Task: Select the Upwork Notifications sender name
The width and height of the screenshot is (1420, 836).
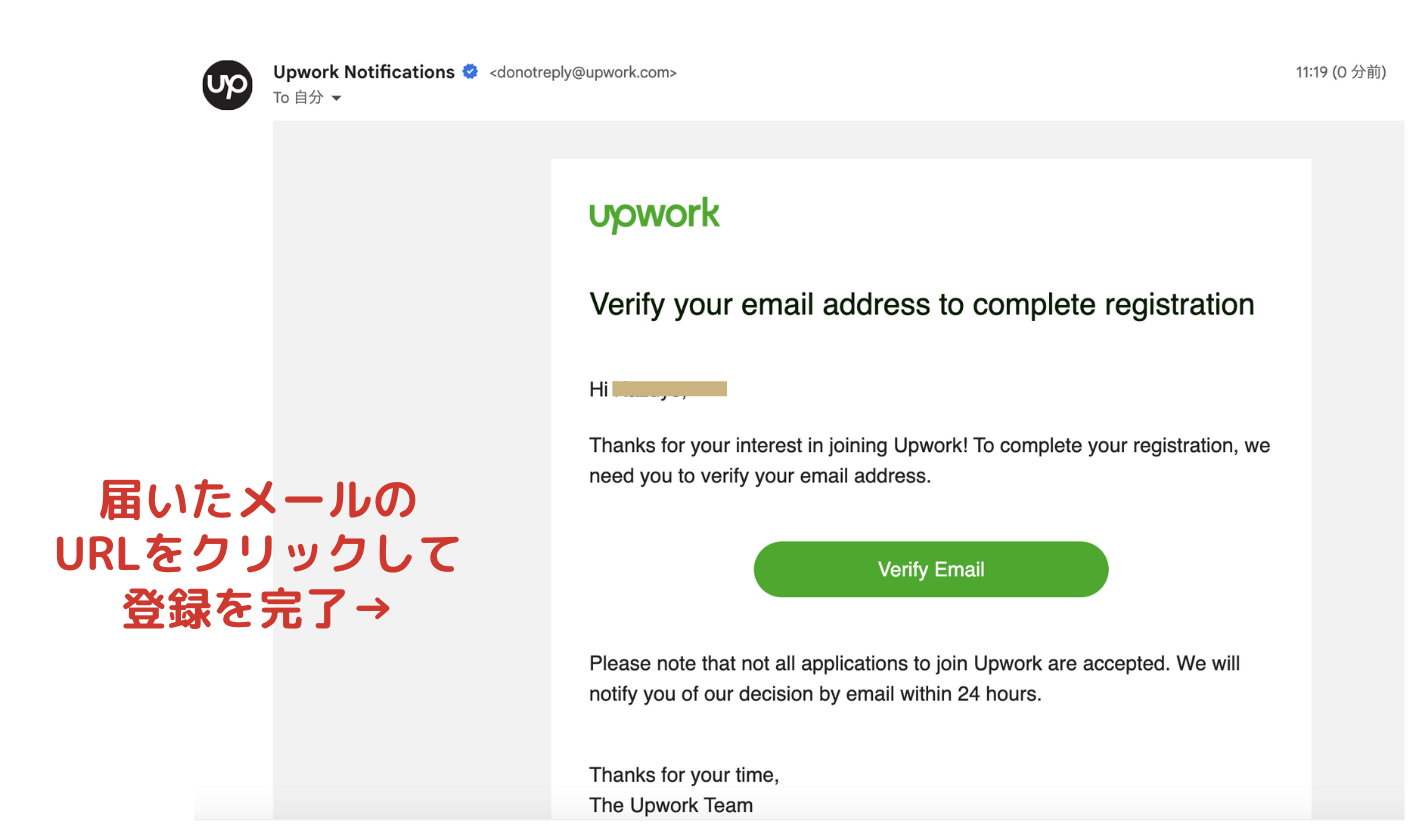Action: point(364,72)
